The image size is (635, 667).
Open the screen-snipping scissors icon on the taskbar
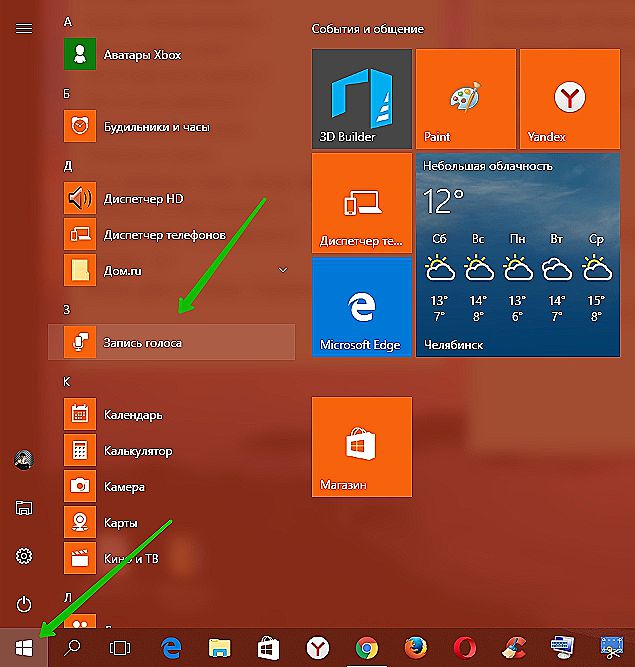click(612, 648)
